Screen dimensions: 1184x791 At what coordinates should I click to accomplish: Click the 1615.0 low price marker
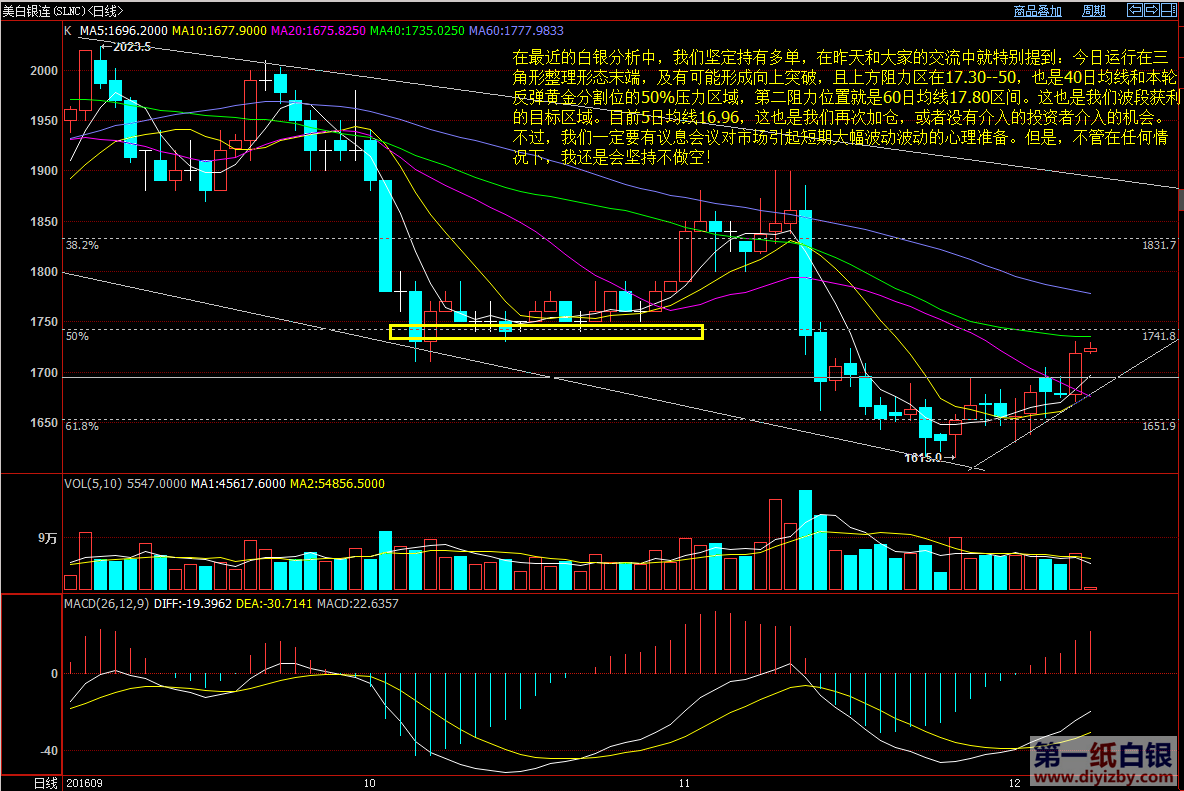tap(923, 457)
